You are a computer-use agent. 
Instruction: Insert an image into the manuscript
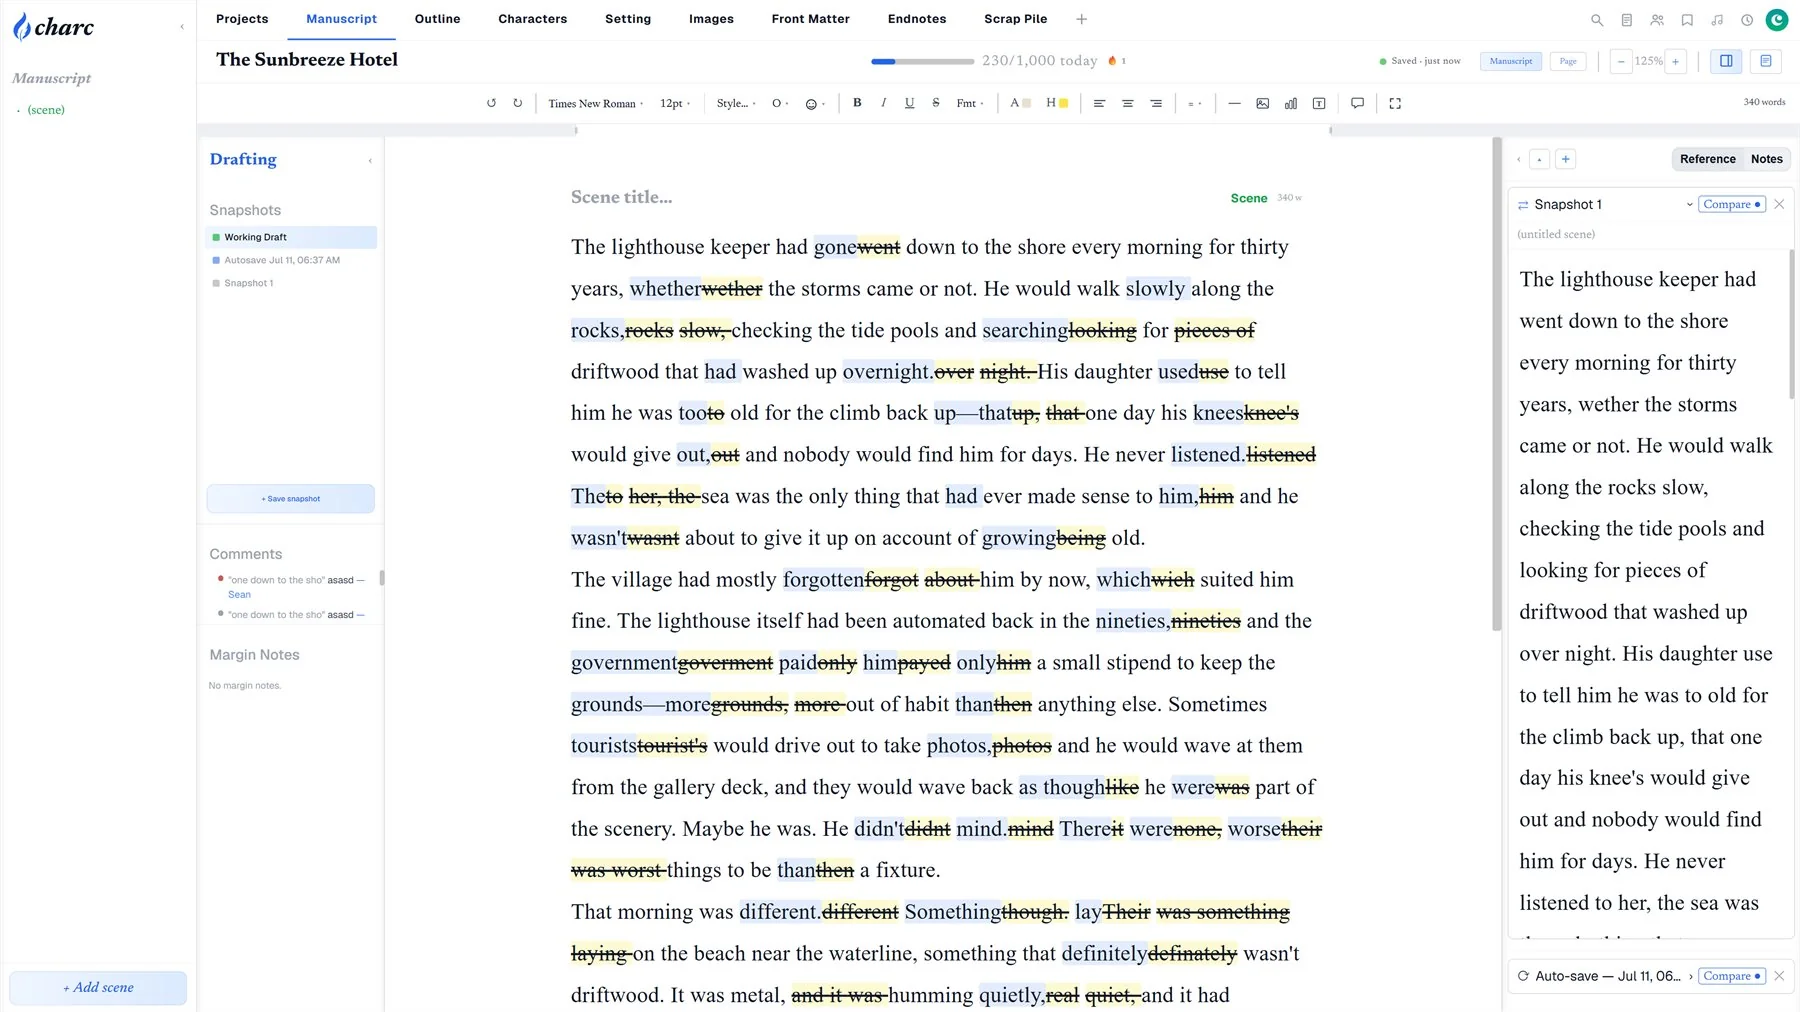[1262, 103]
